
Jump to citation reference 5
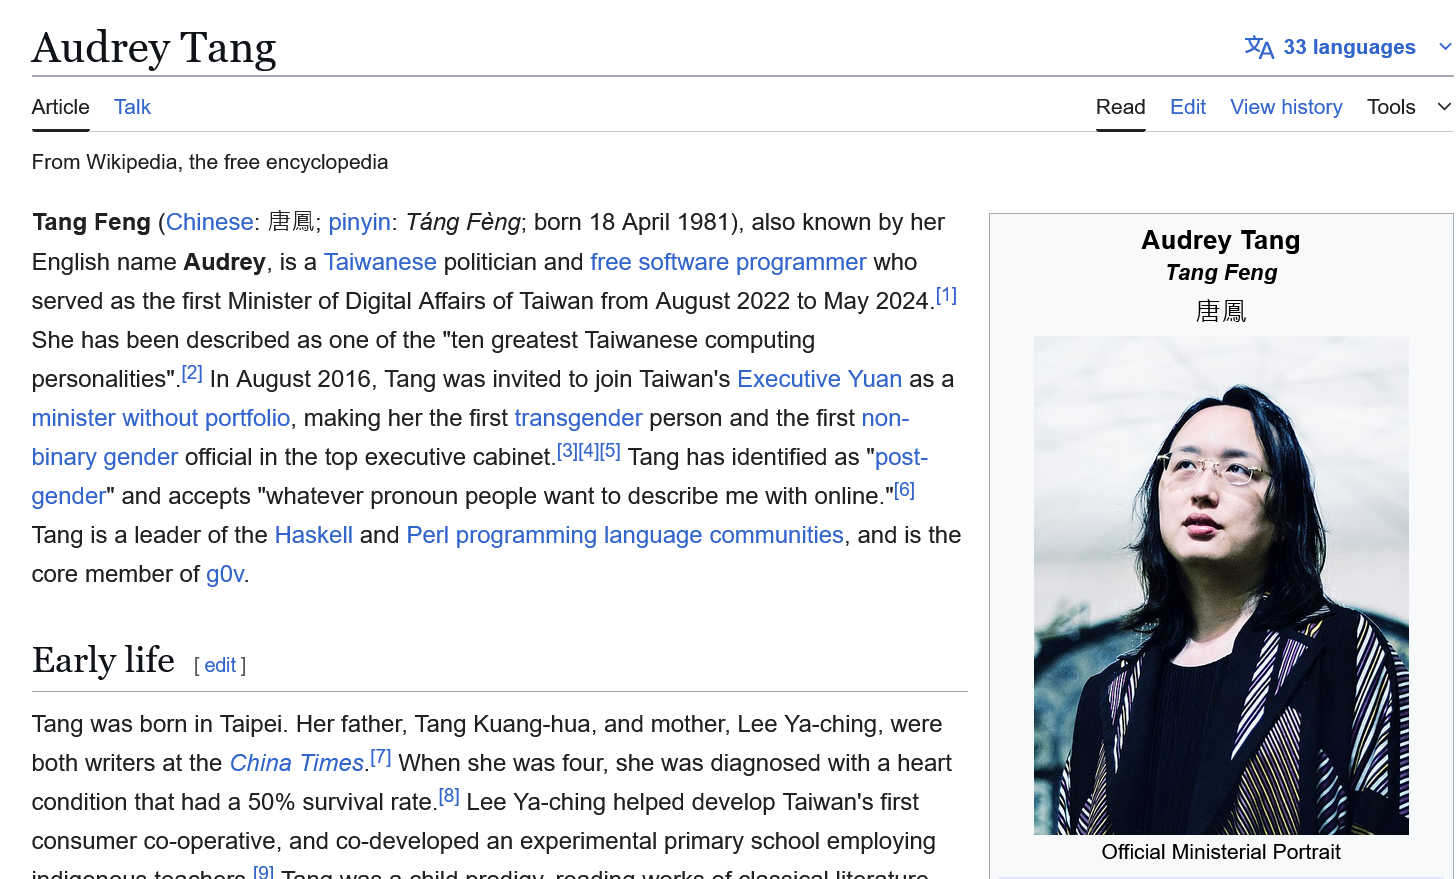(610, 451)
